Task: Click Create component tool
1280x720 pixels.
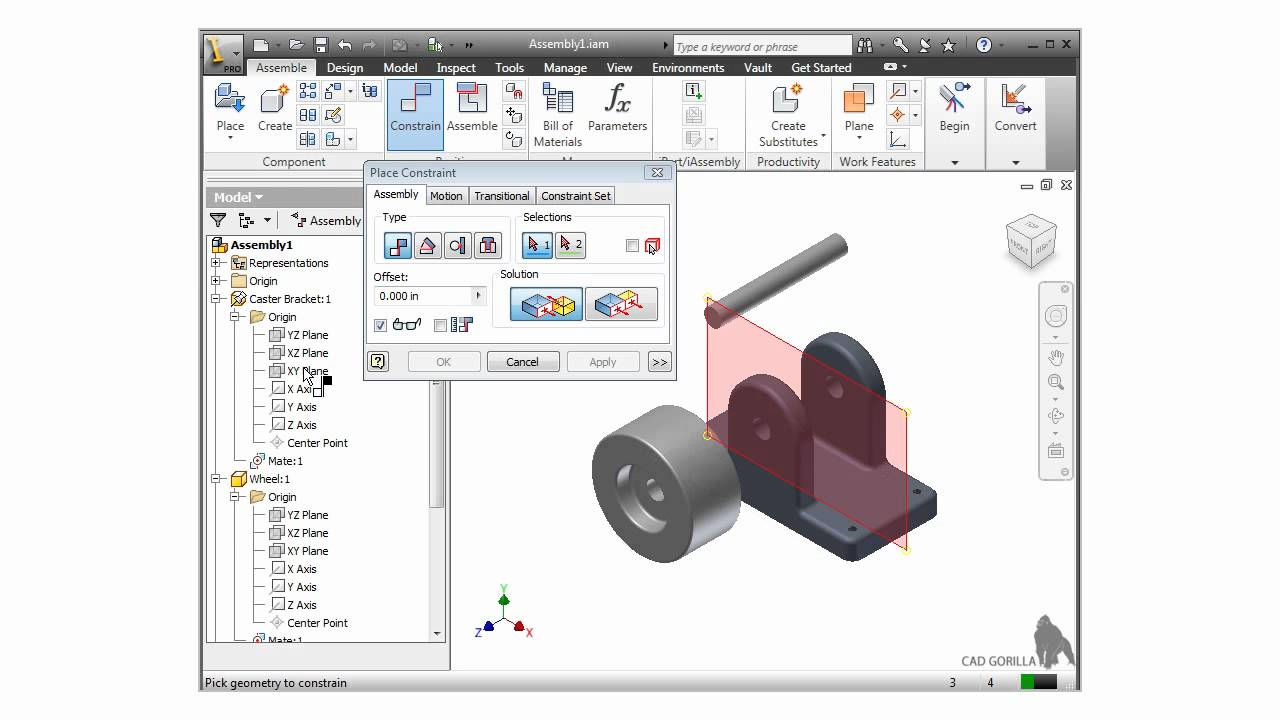Action: (x=275, y=108)
